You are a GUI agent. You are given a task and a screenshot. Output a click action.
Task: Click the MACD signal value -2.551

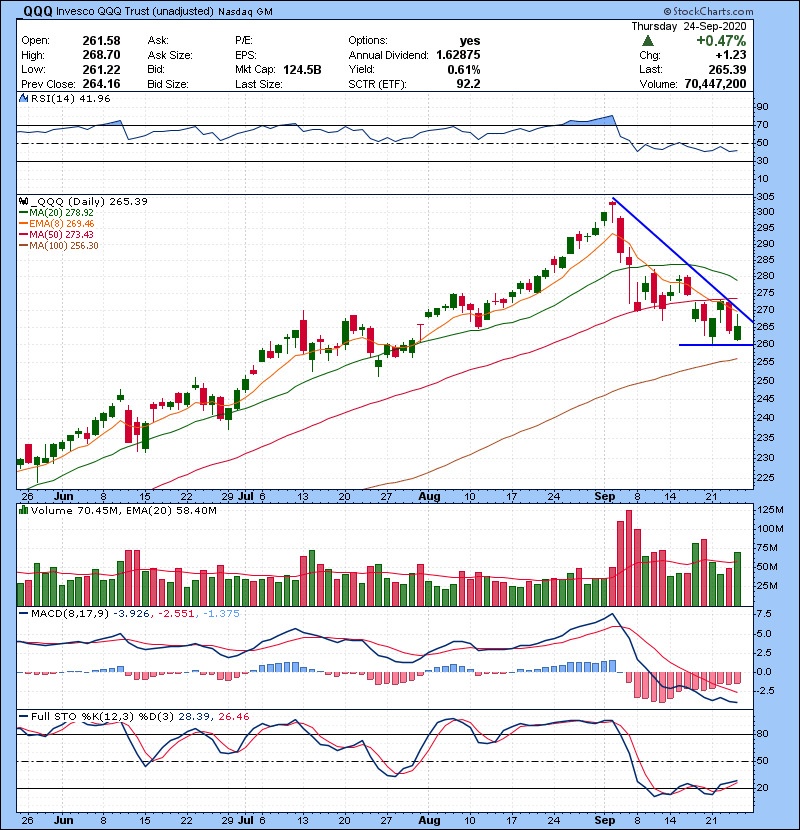click(x=176, y=614)
